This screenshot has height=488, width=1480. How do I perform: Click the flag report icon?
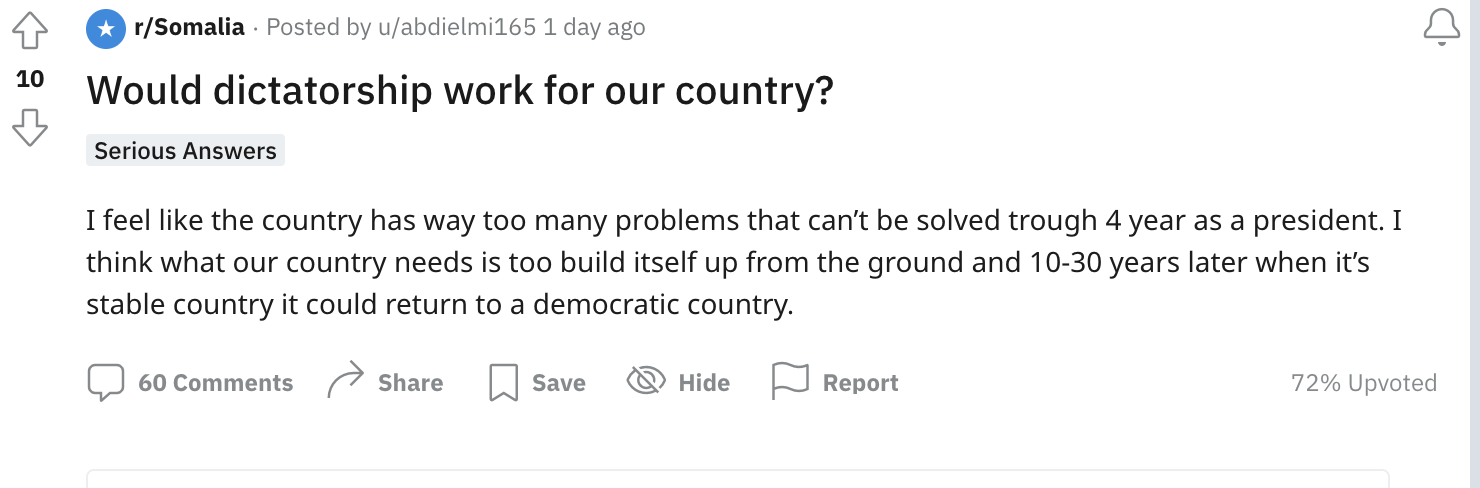[x=789, y=381]
